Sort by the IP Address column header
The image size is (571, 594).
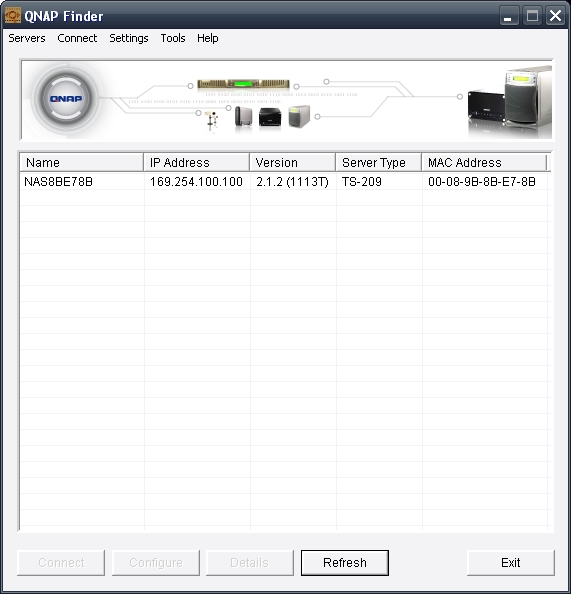click(196, 163)
